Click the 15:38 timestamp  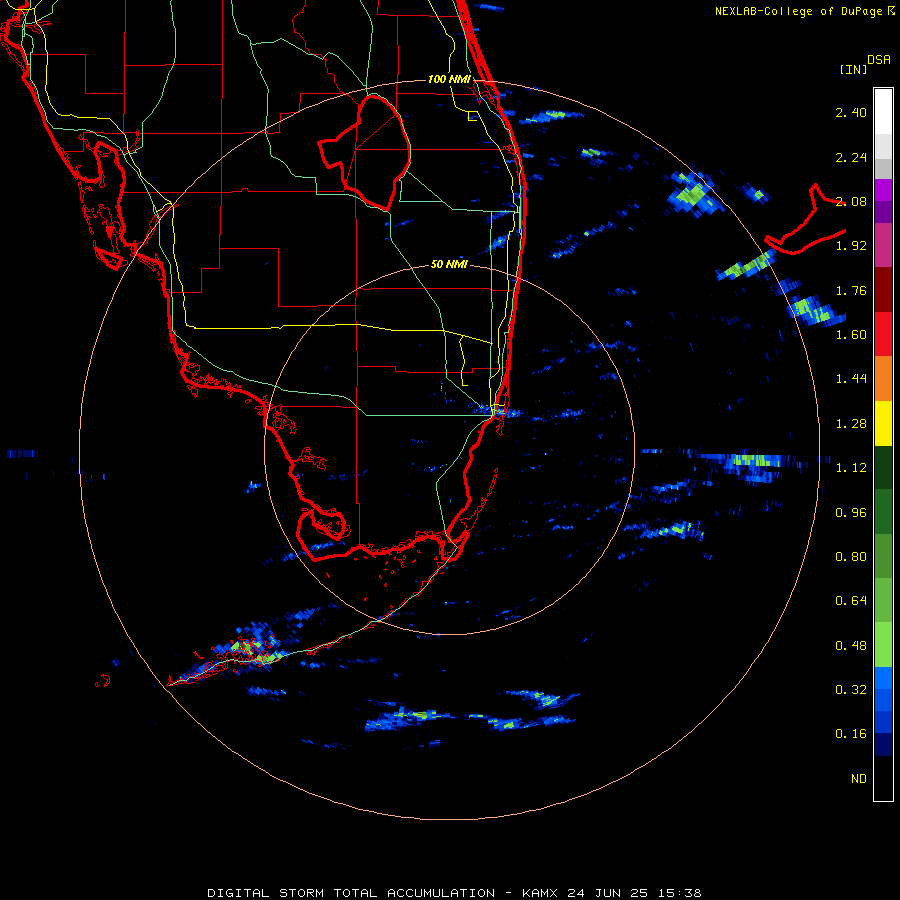[679, 893]
